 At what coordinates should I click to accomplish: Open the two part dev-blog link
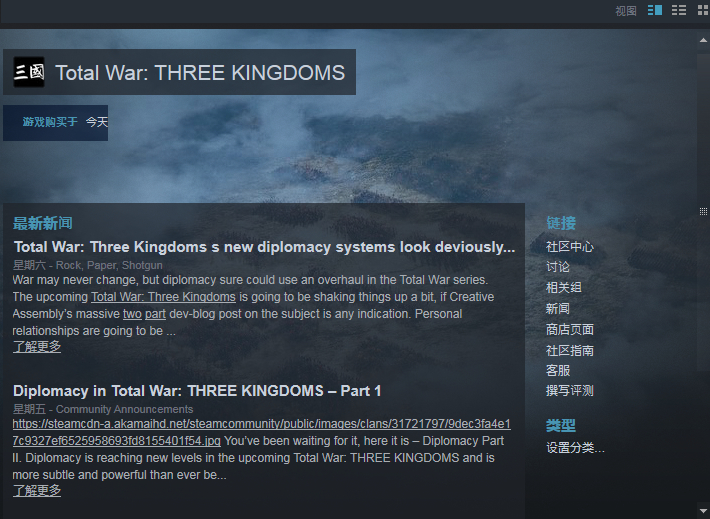pos(144,314)
